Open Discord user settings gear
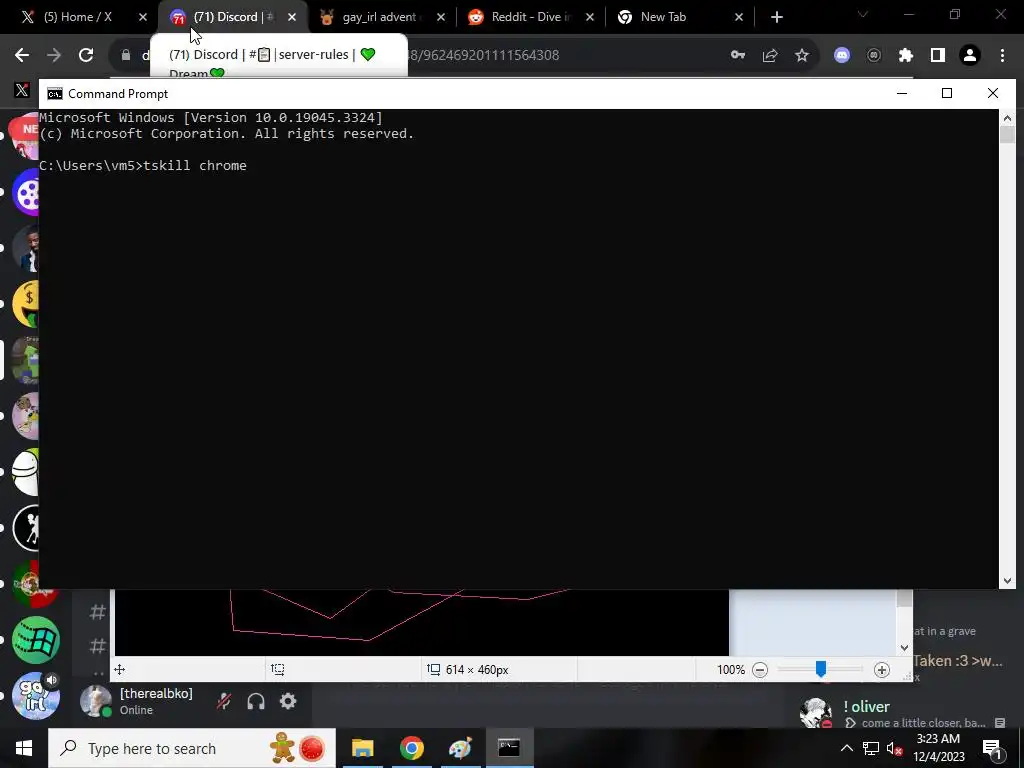Screen dimensions: 1024x768 (288, 701)
